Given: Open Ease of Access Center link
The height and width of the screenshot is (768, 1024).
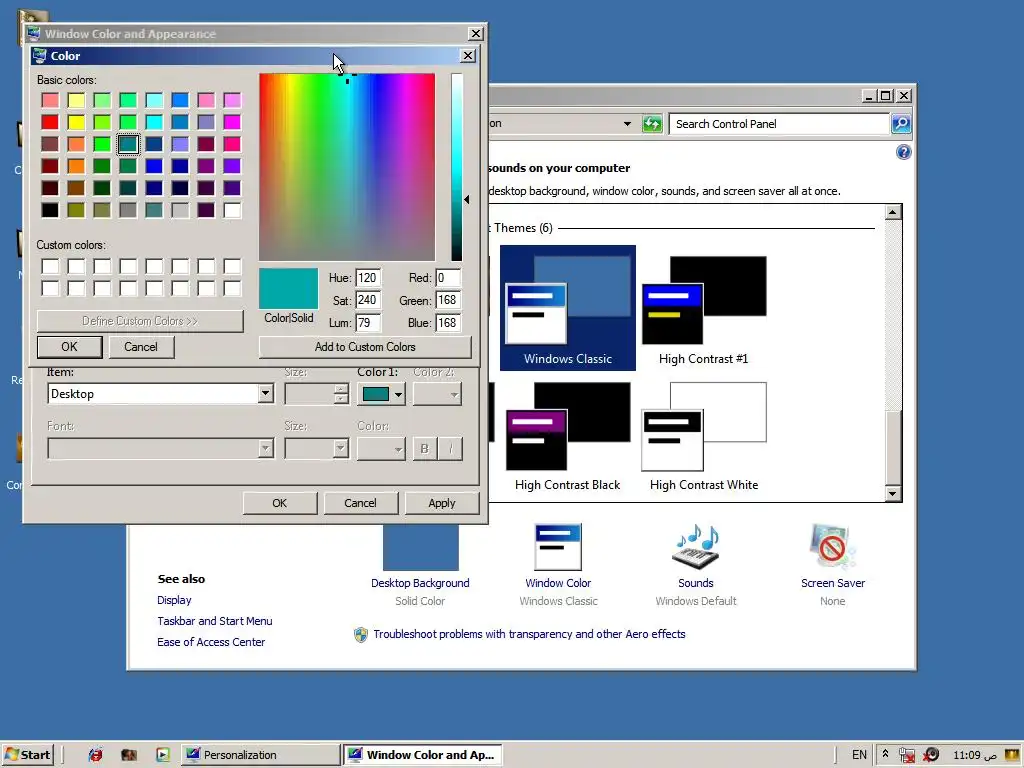Looking at the screenshot, I should point(211,641).
